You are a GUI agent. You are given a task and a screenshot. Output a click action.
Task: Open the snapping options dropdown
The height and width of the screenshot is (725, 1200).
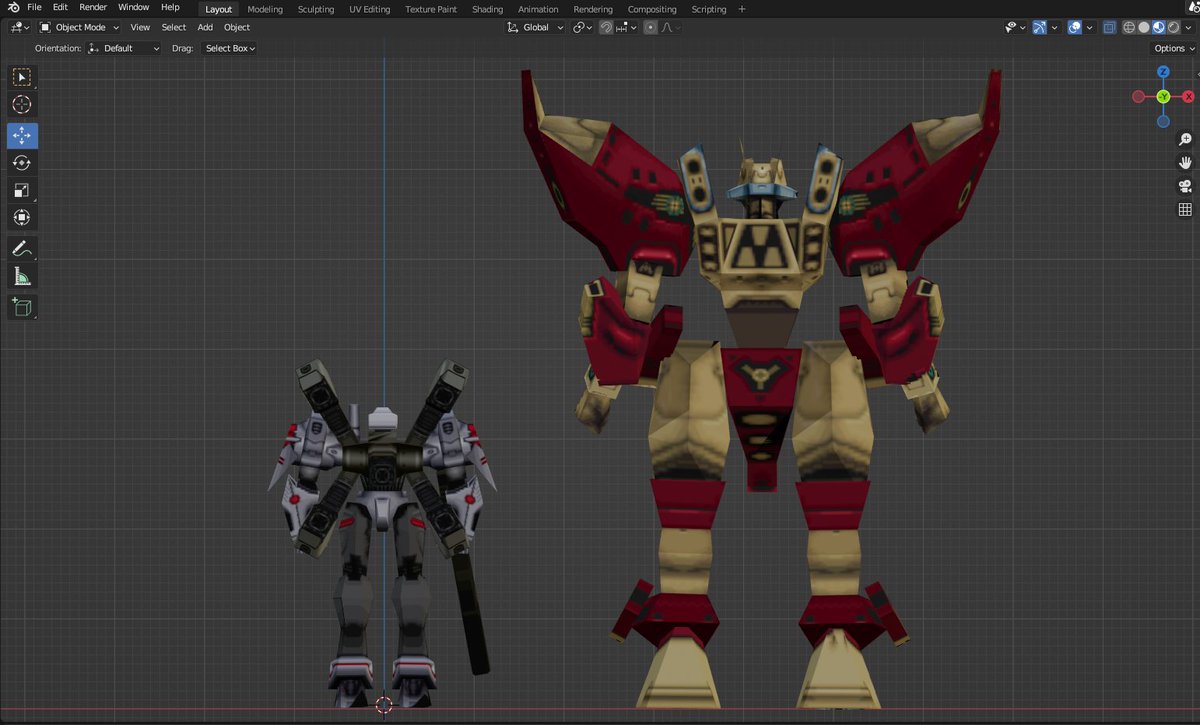click(x=627, y=28)
